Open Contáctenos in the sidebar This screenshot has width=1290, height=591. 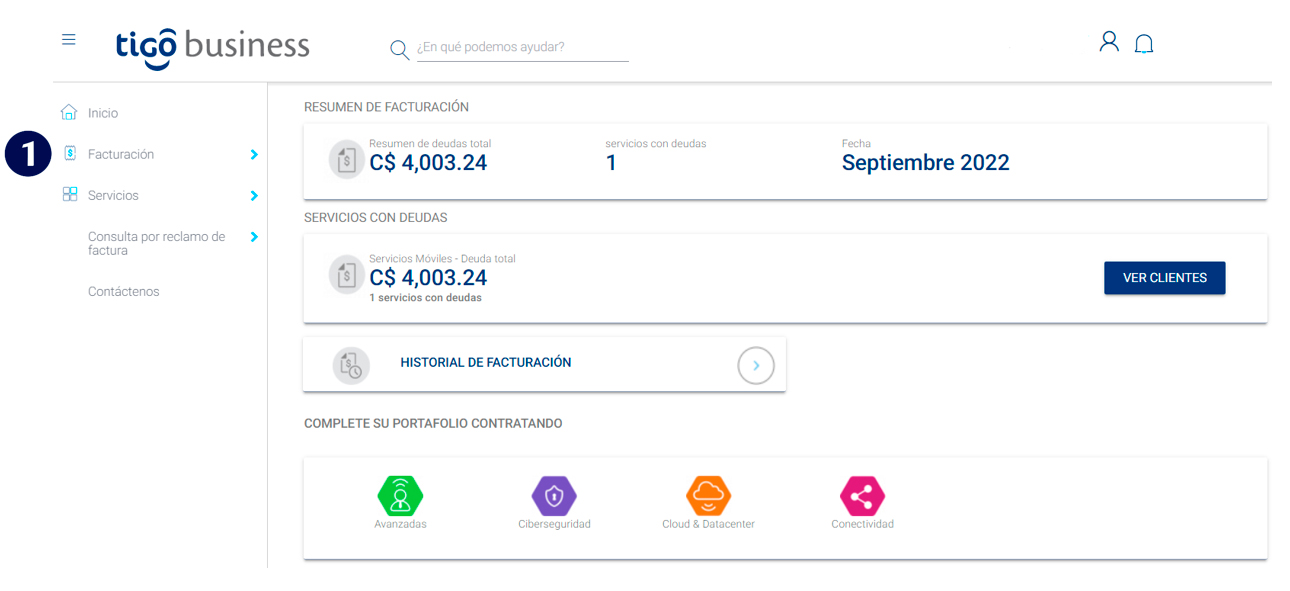(124, 291)
